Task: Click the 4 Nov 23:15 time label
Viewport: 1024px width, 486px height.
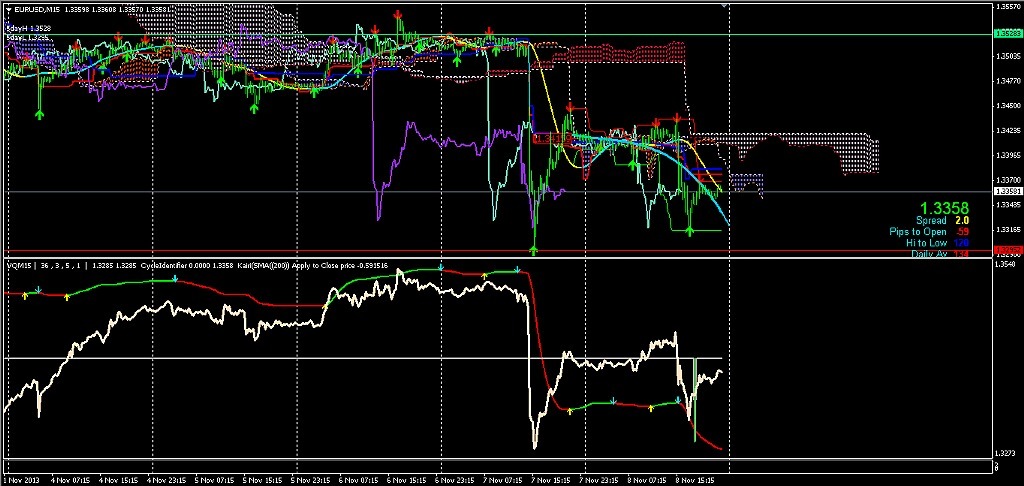Action: point(165,480)
